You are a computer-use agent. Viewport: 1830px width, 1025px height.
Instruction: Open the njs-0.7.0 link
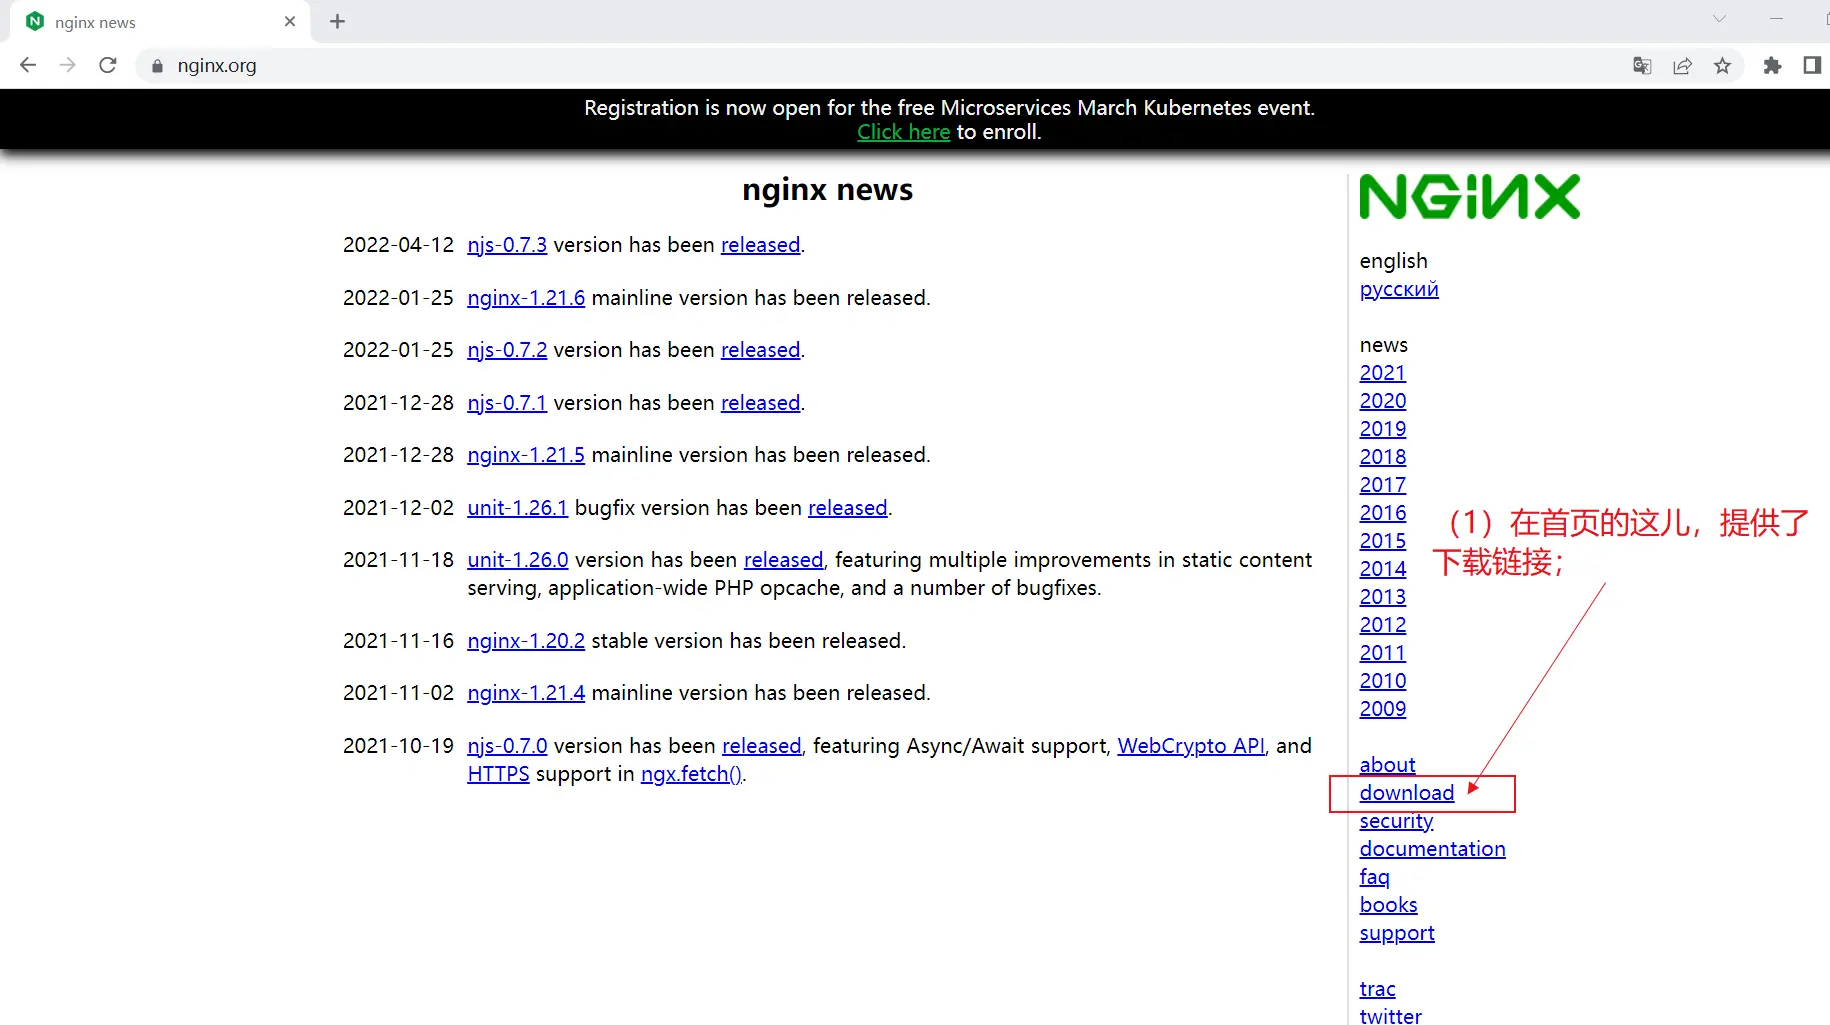(507, 746)
